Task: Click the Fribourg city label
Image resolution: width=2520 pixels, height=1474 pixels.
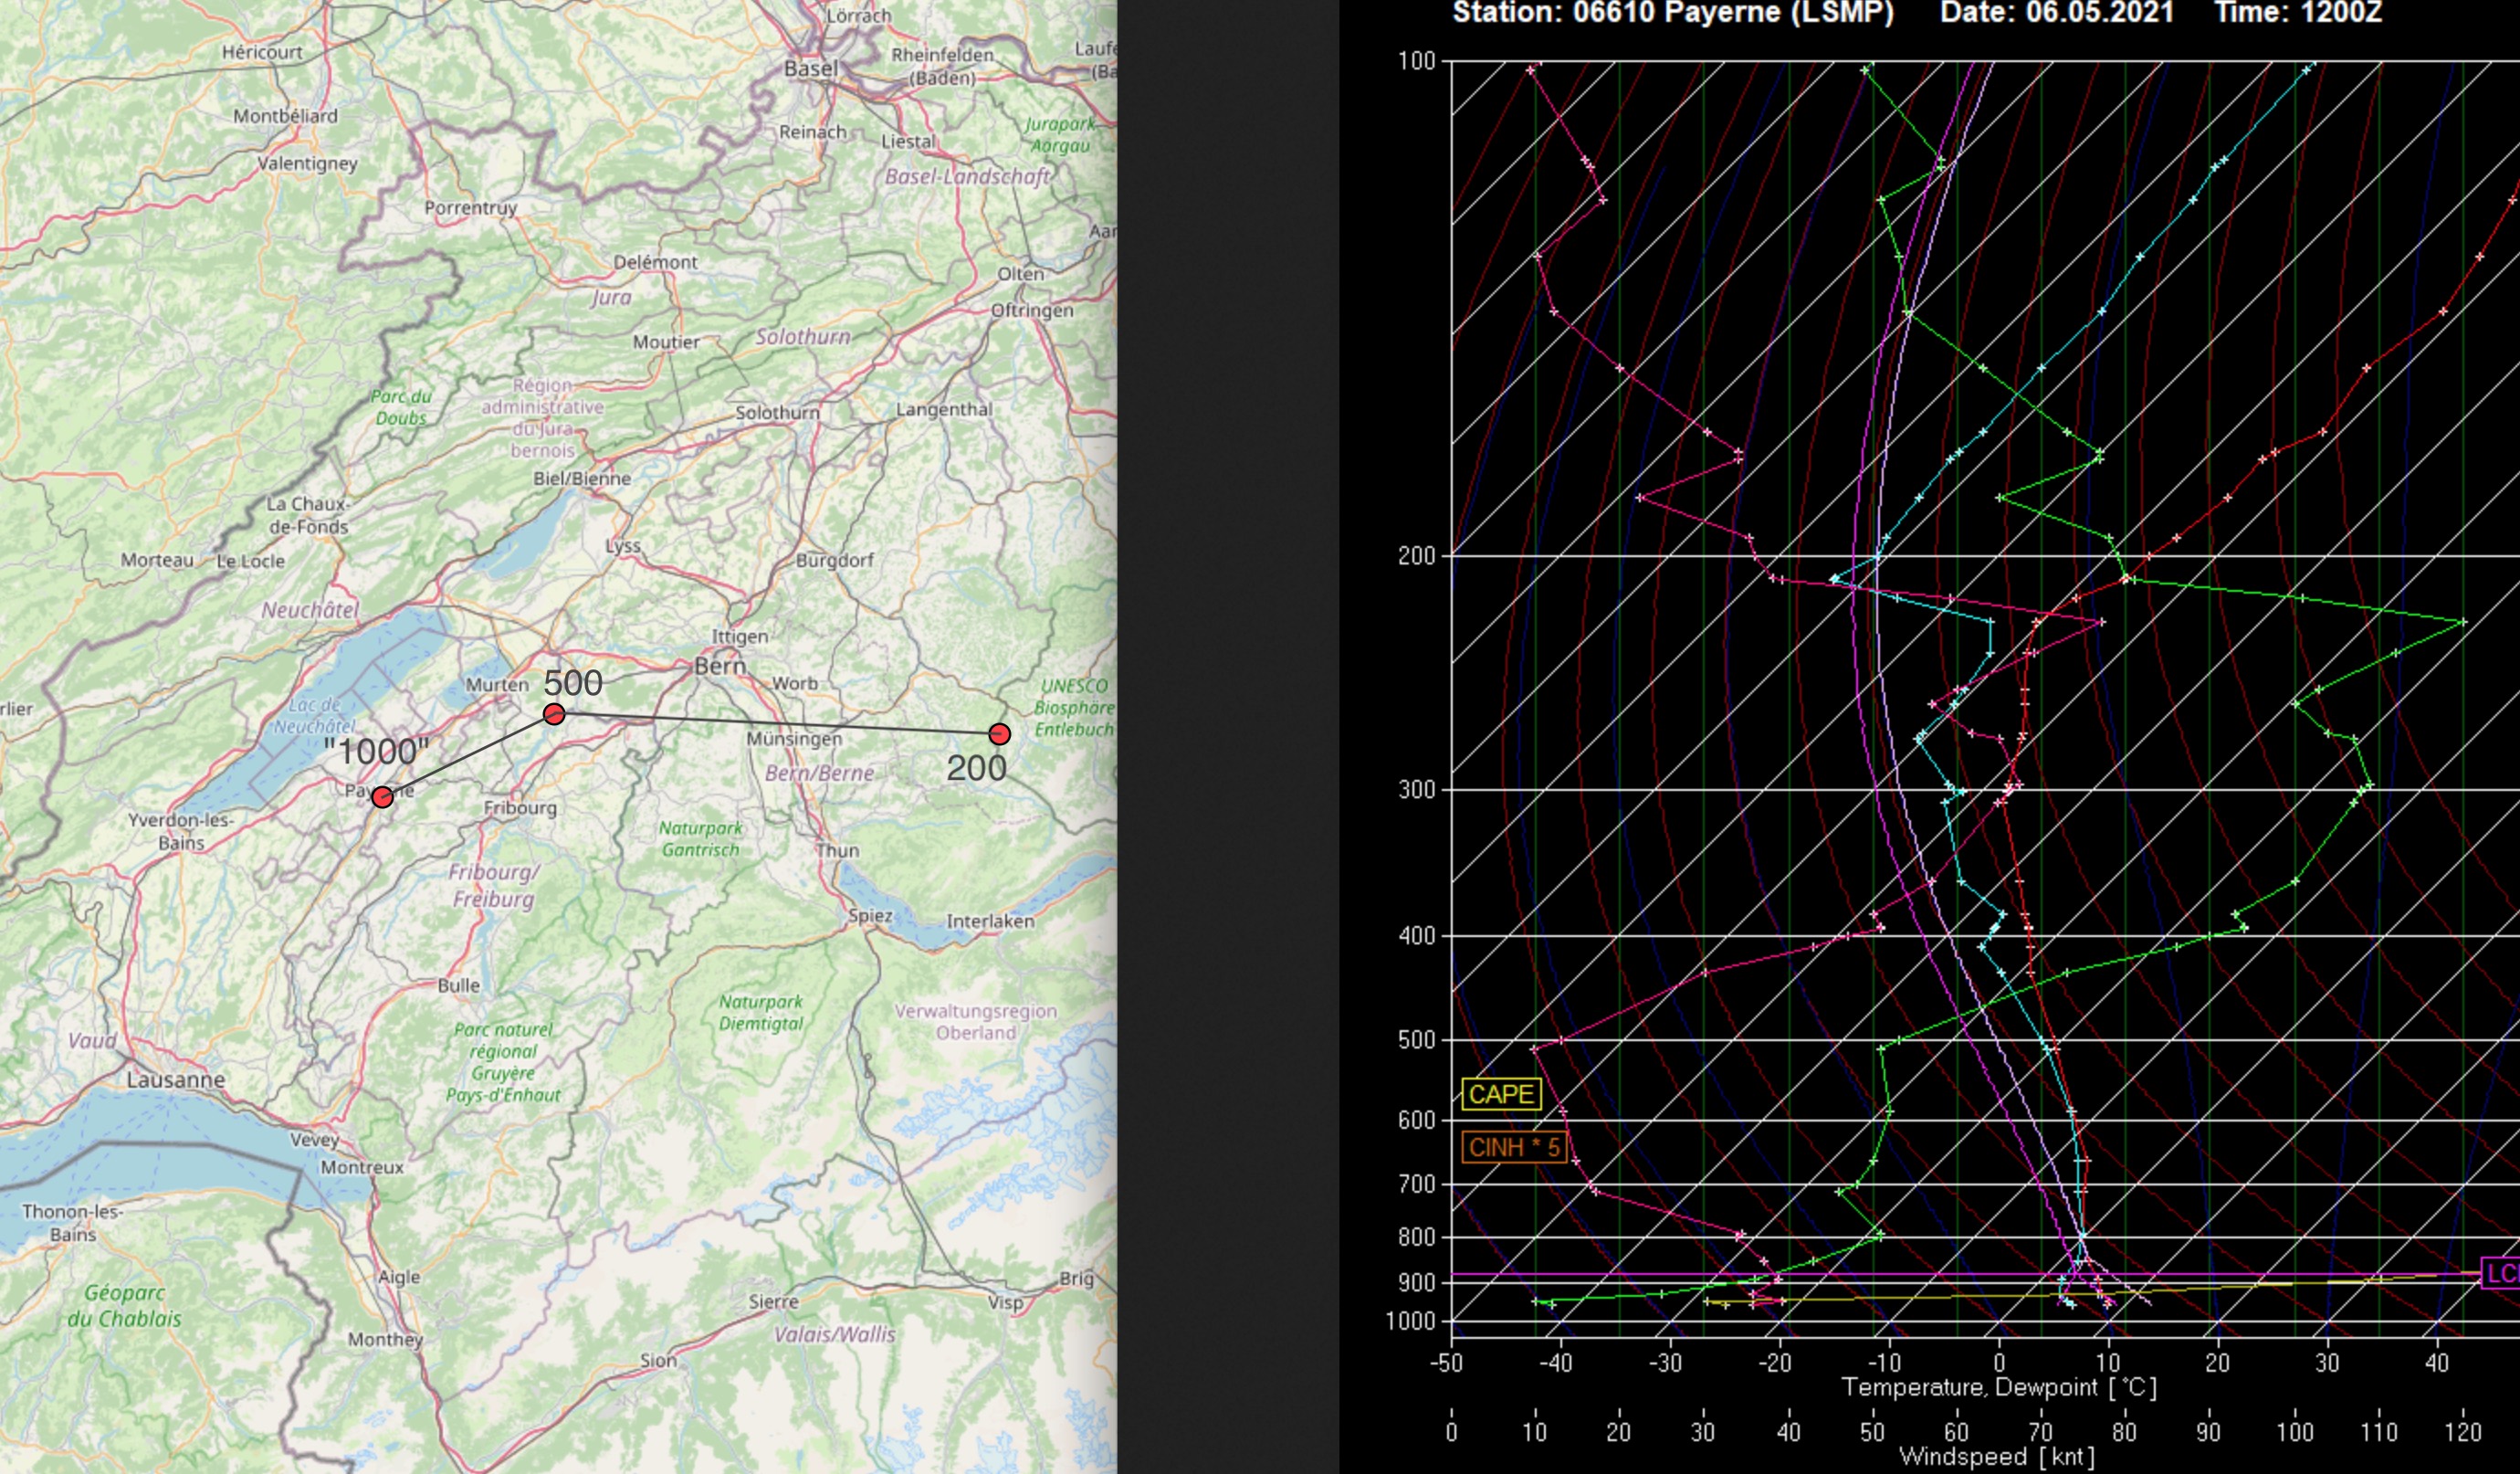Action: (520, 808)
